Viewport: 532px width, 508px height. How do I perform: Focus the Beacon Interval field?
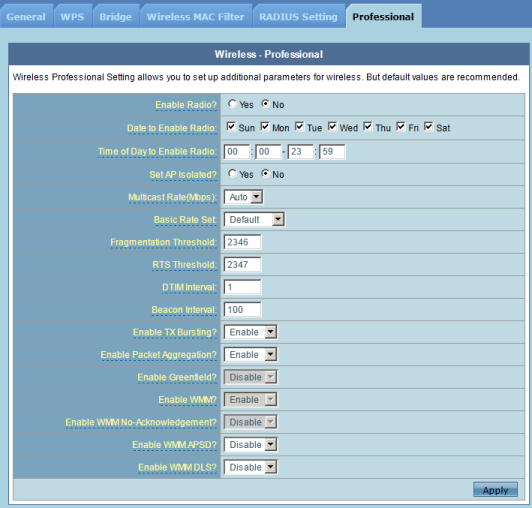[x=242, y=309]
